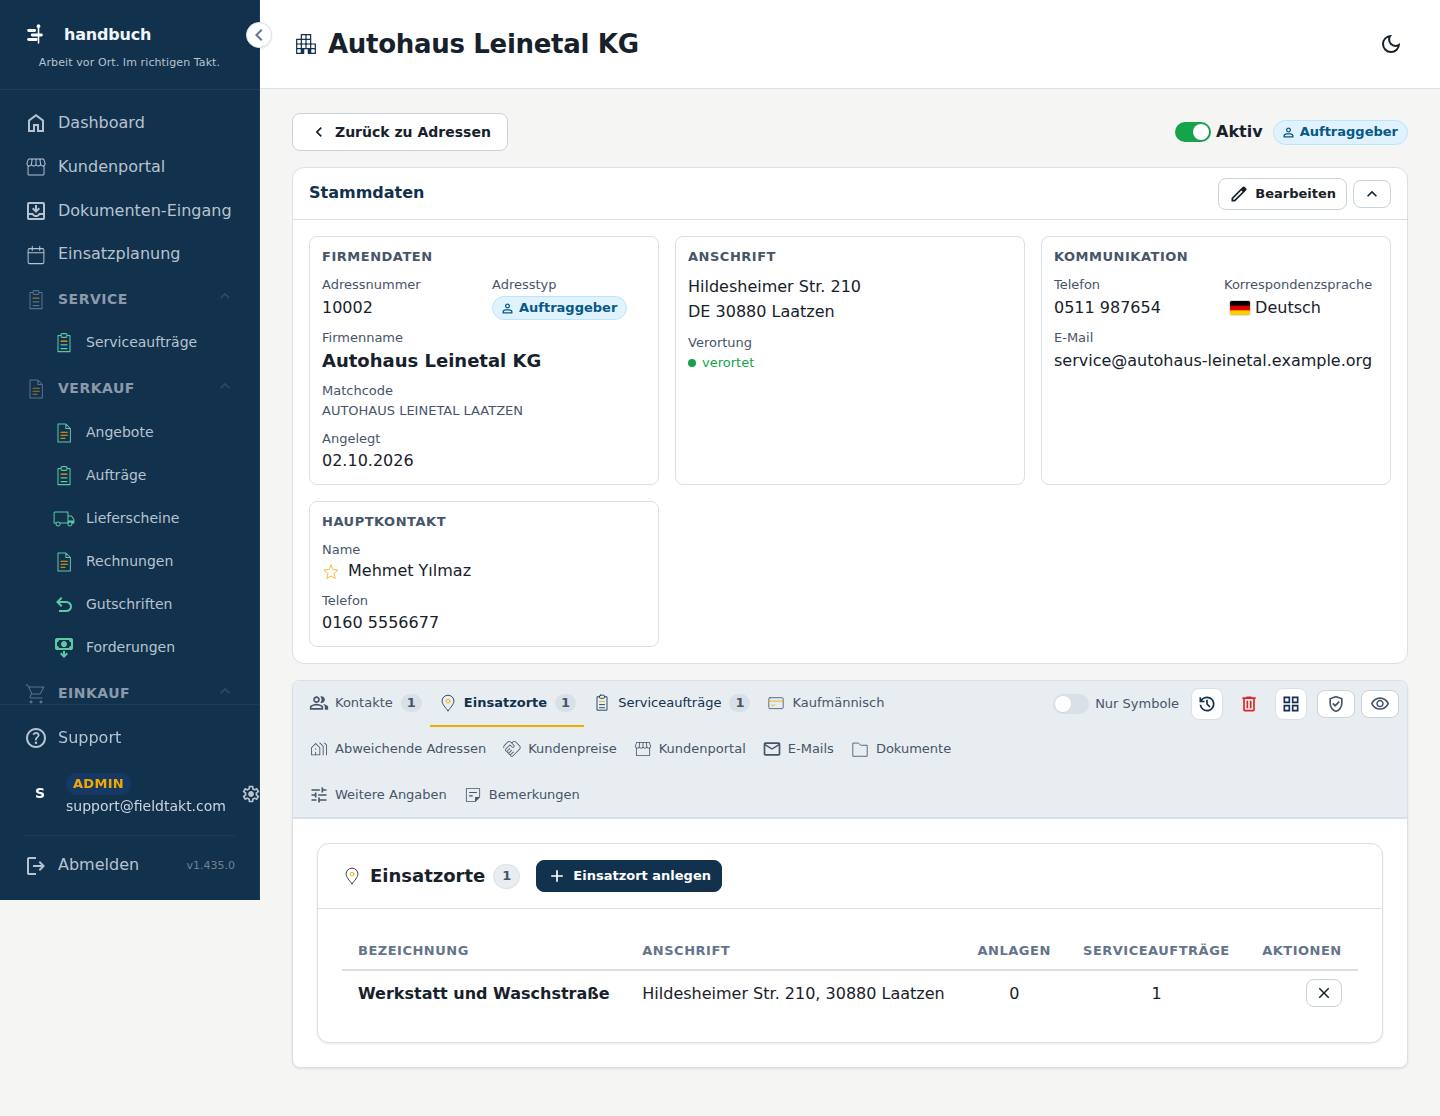Open the grid layout icon button
Screen dimensions: 1440x1116
(x=1291, y=704)
